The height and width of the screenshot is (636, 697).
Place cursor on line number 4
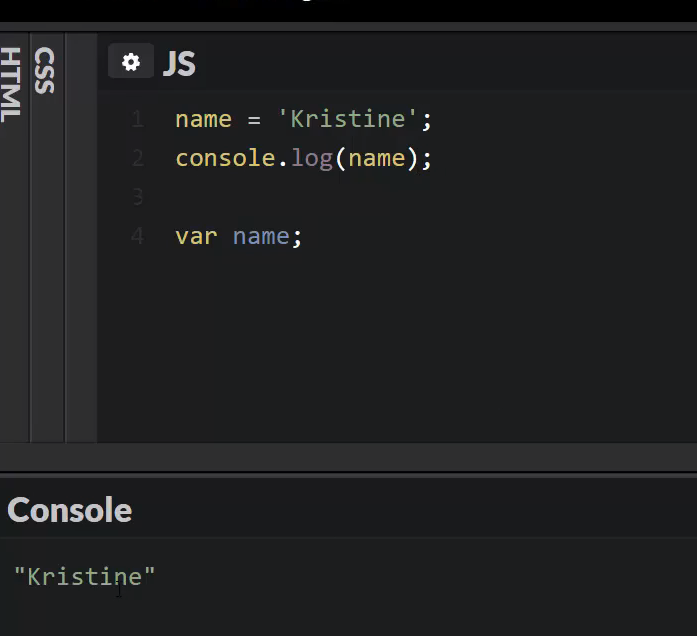click(137, 236)
